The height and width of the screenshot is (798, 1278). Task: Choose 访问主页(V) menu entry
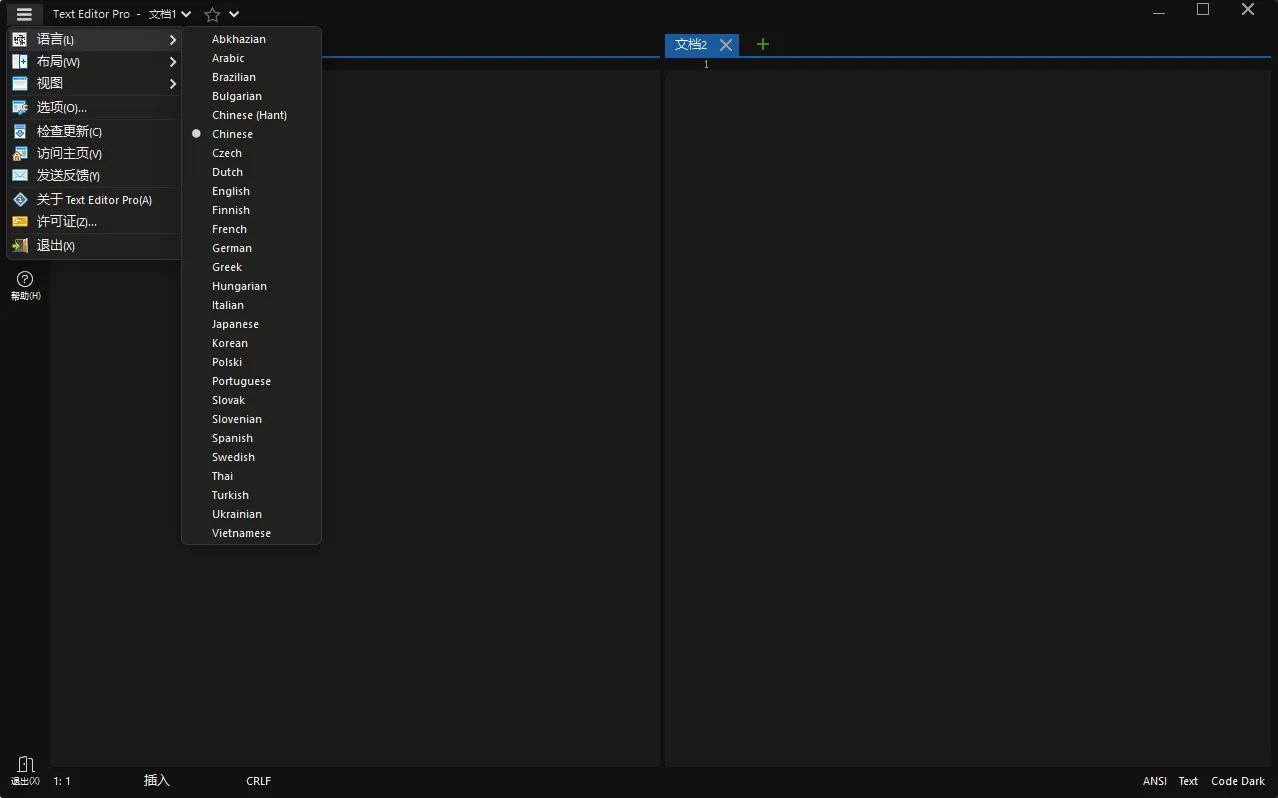tap(95, 153)
